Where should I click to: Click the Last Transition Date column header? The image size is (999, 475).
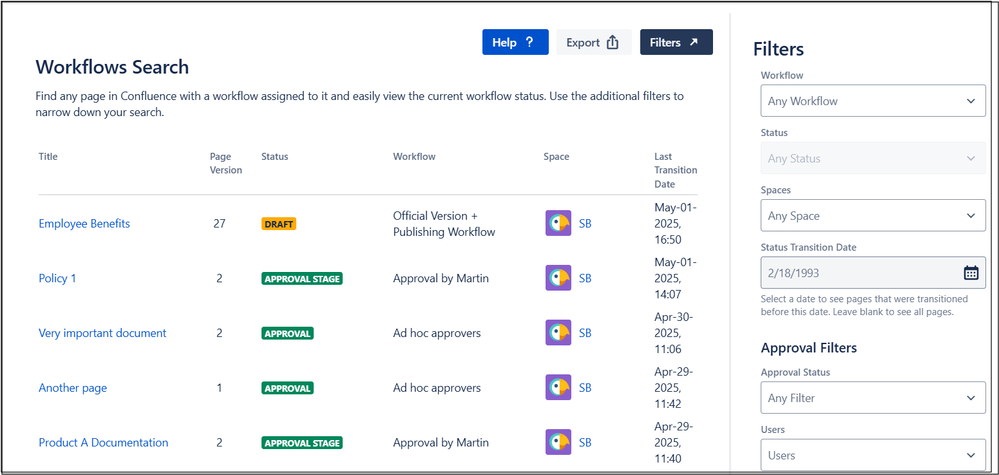click(675, 170)
